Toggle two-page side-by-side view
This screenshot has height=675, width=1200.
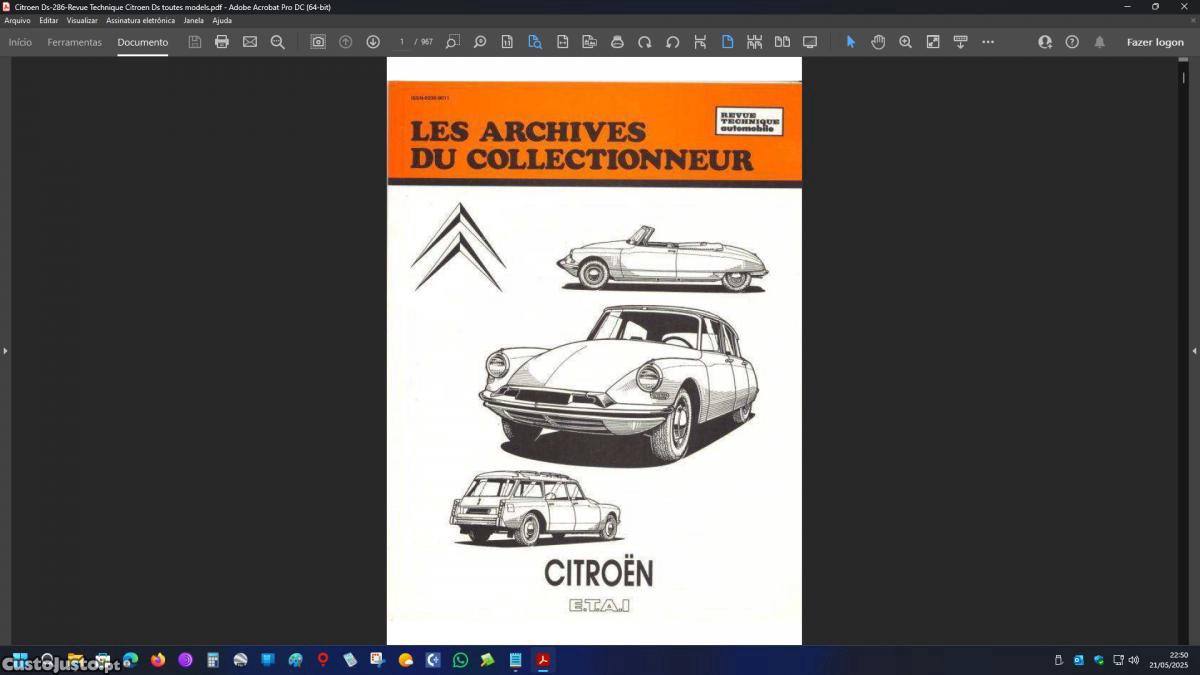(x=782, y=42)
